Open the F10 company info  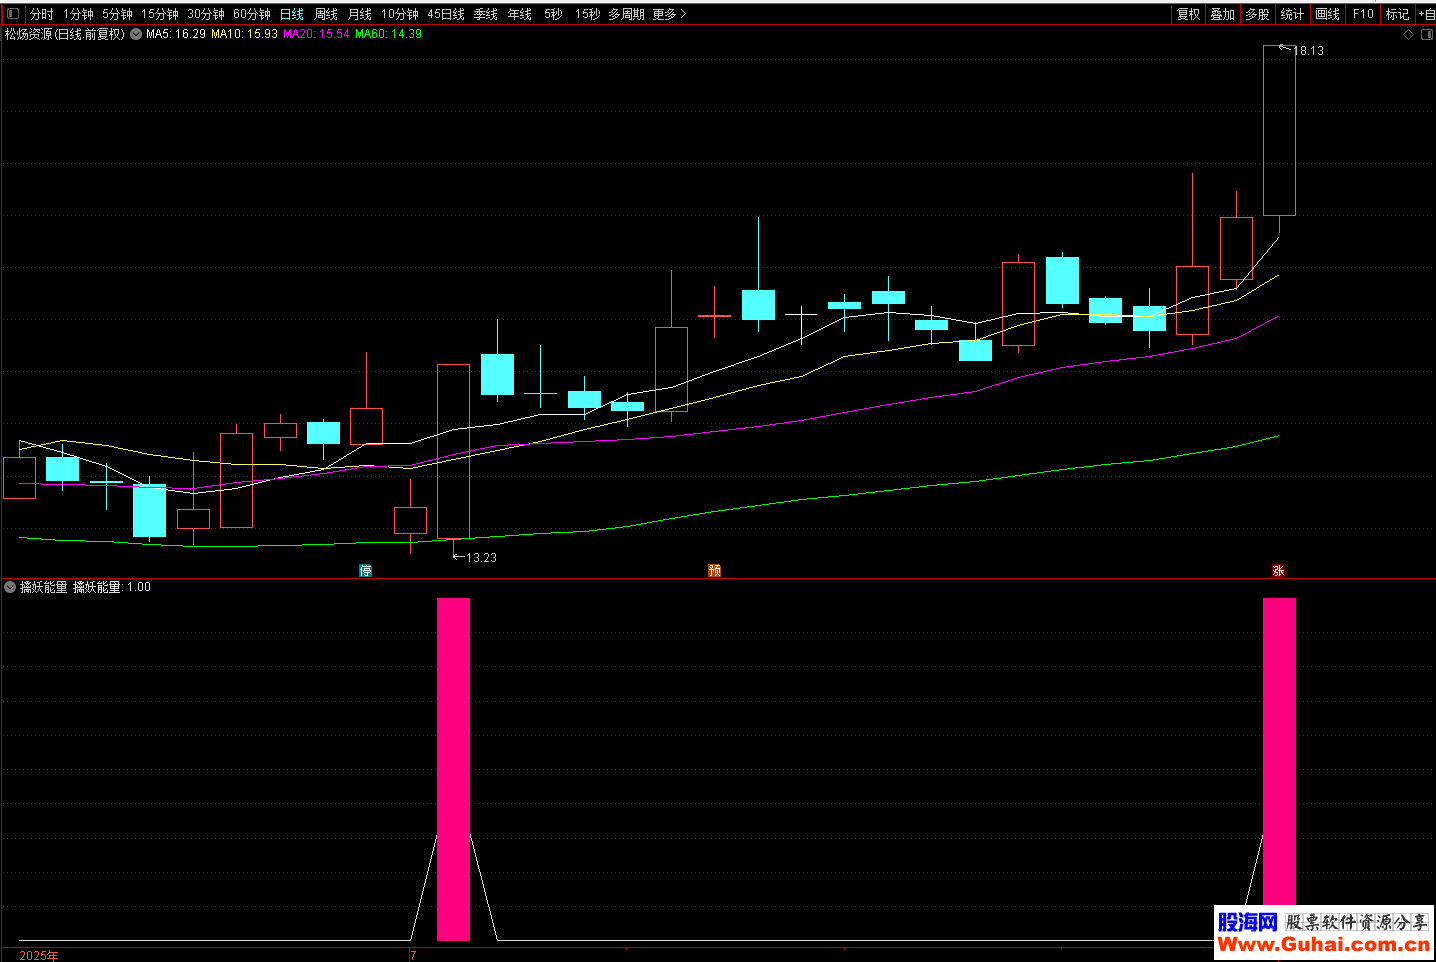[1363, 14]
